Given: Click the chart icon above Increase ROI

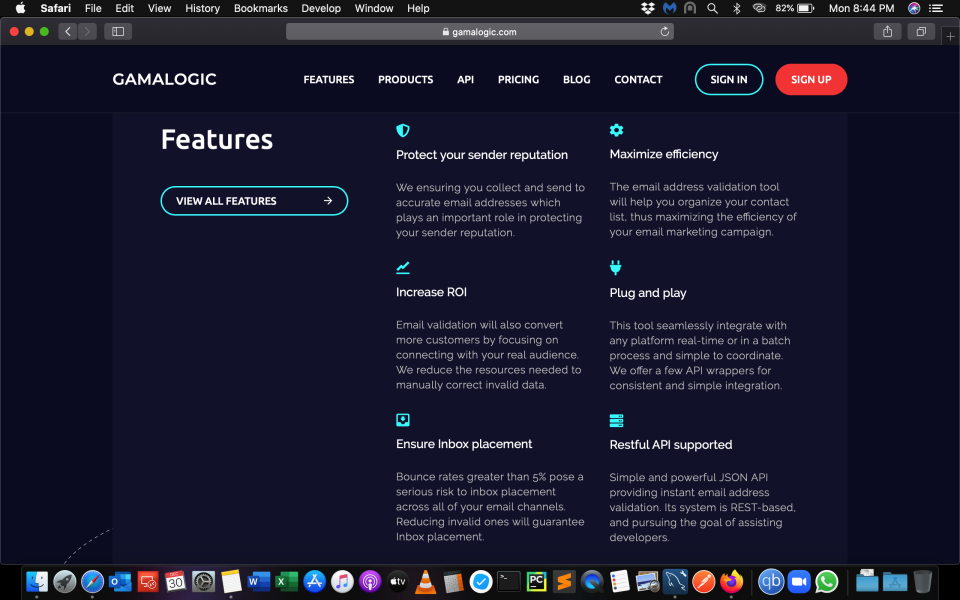Looking at the screenshot, I should (403, 268).
